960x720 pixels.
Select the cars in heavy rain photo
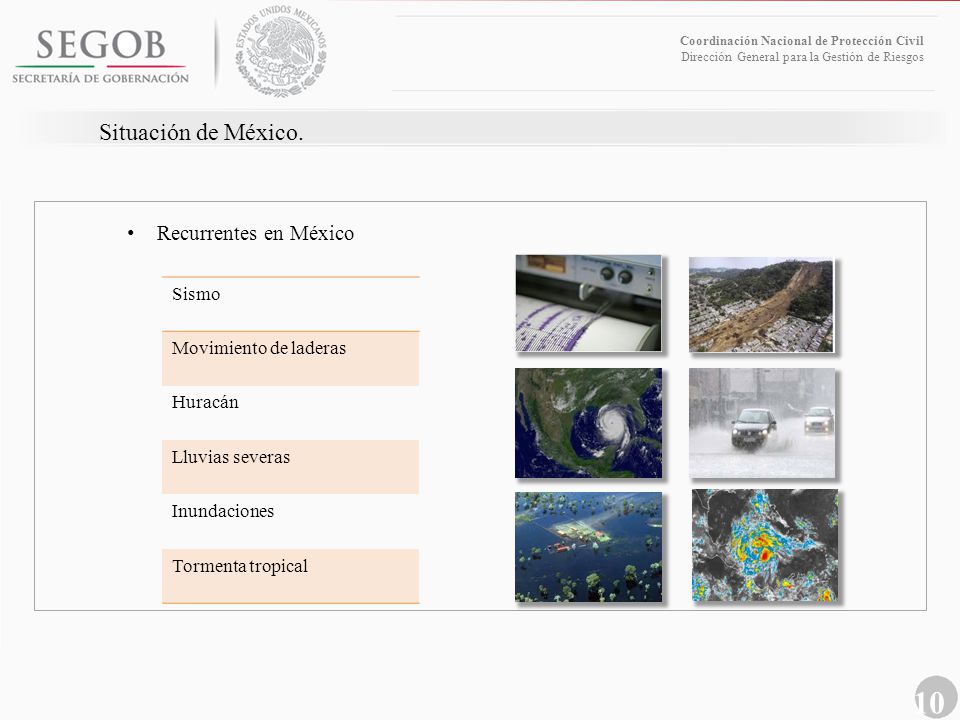762,423
